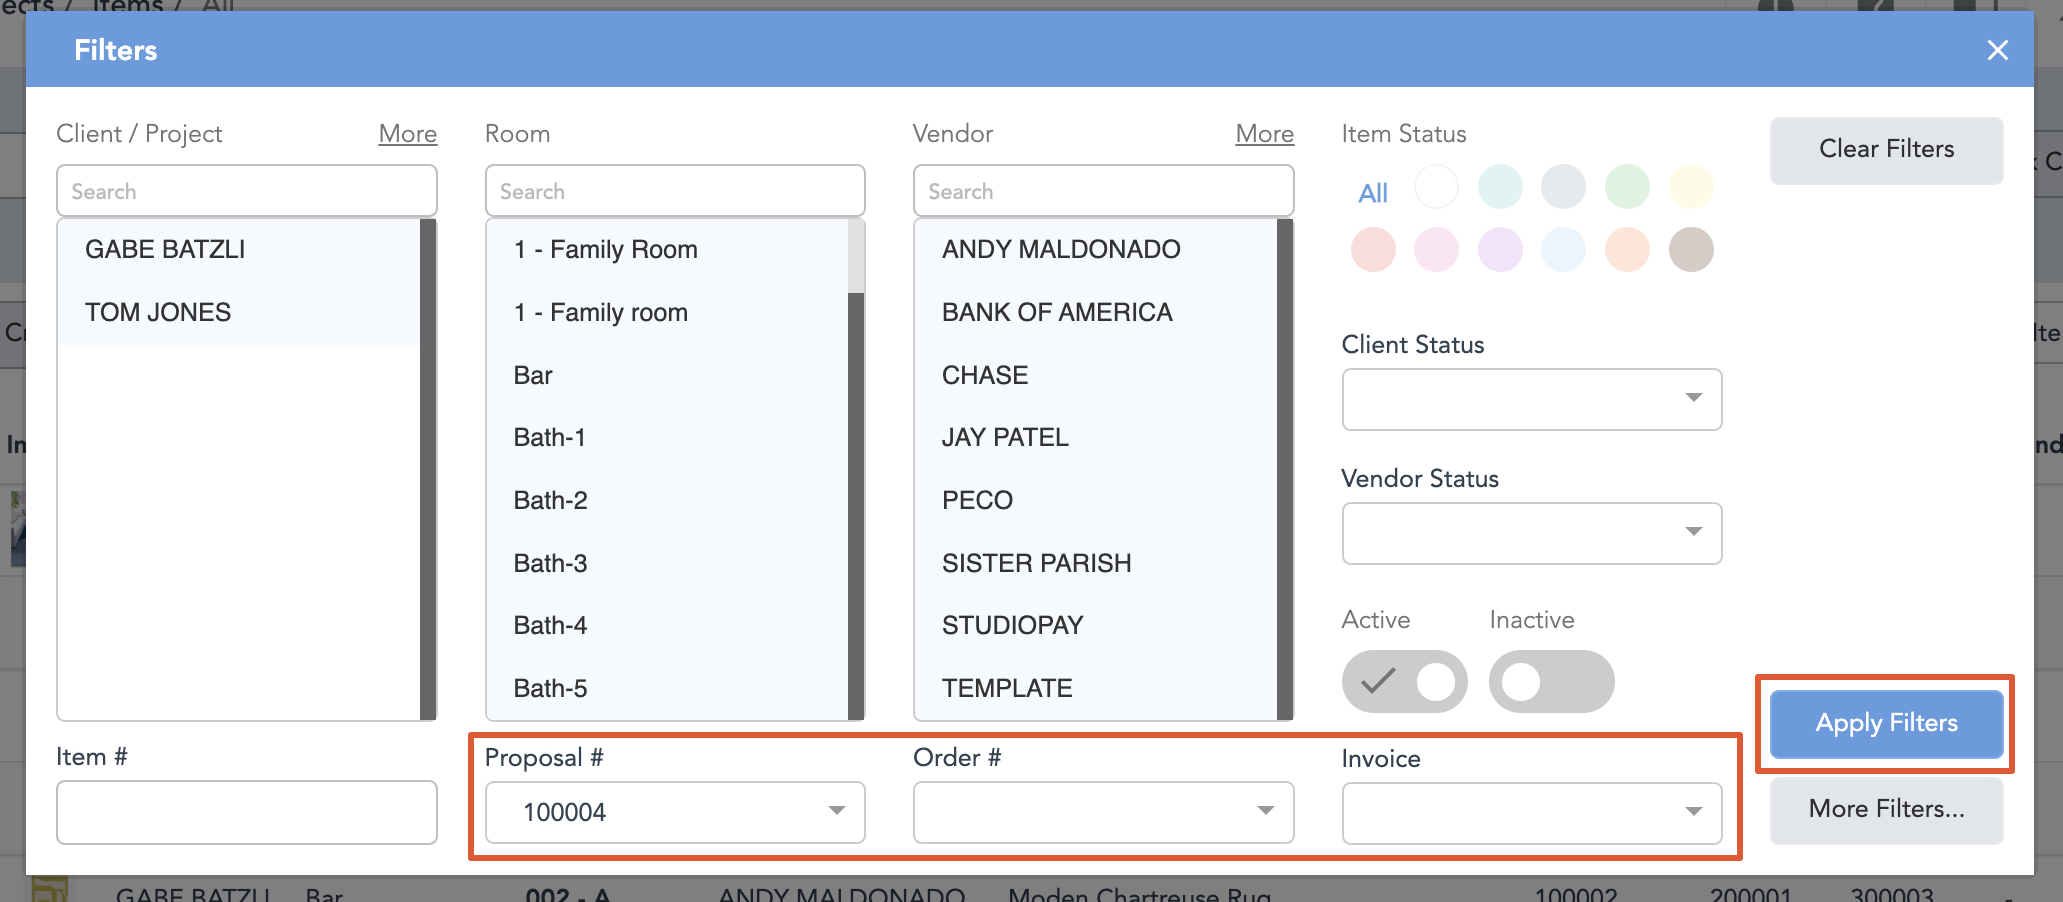Open More Filters options
The height and width of the screenshot is (902, 2063).
[1886, 809]
